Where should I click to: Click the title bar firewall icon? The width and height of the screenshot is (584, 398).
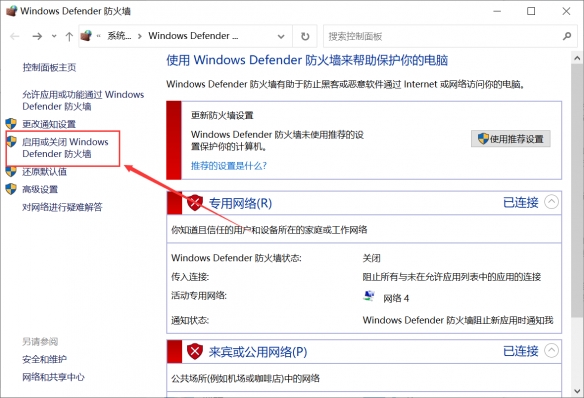(11, 11)
